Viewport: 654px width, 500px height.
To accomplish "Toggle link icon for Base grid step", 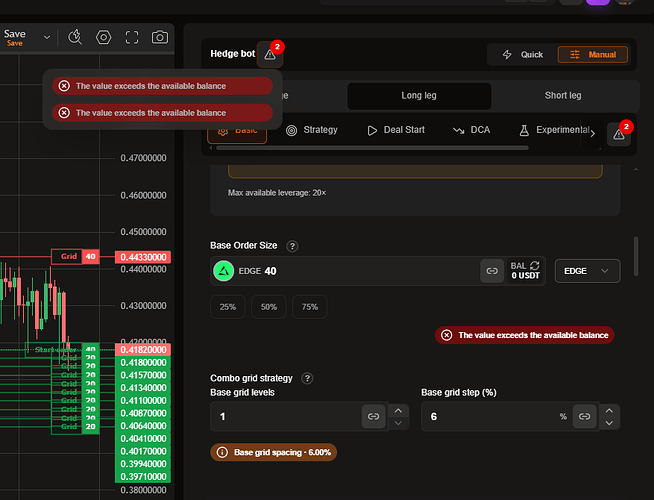I will 584,417.
